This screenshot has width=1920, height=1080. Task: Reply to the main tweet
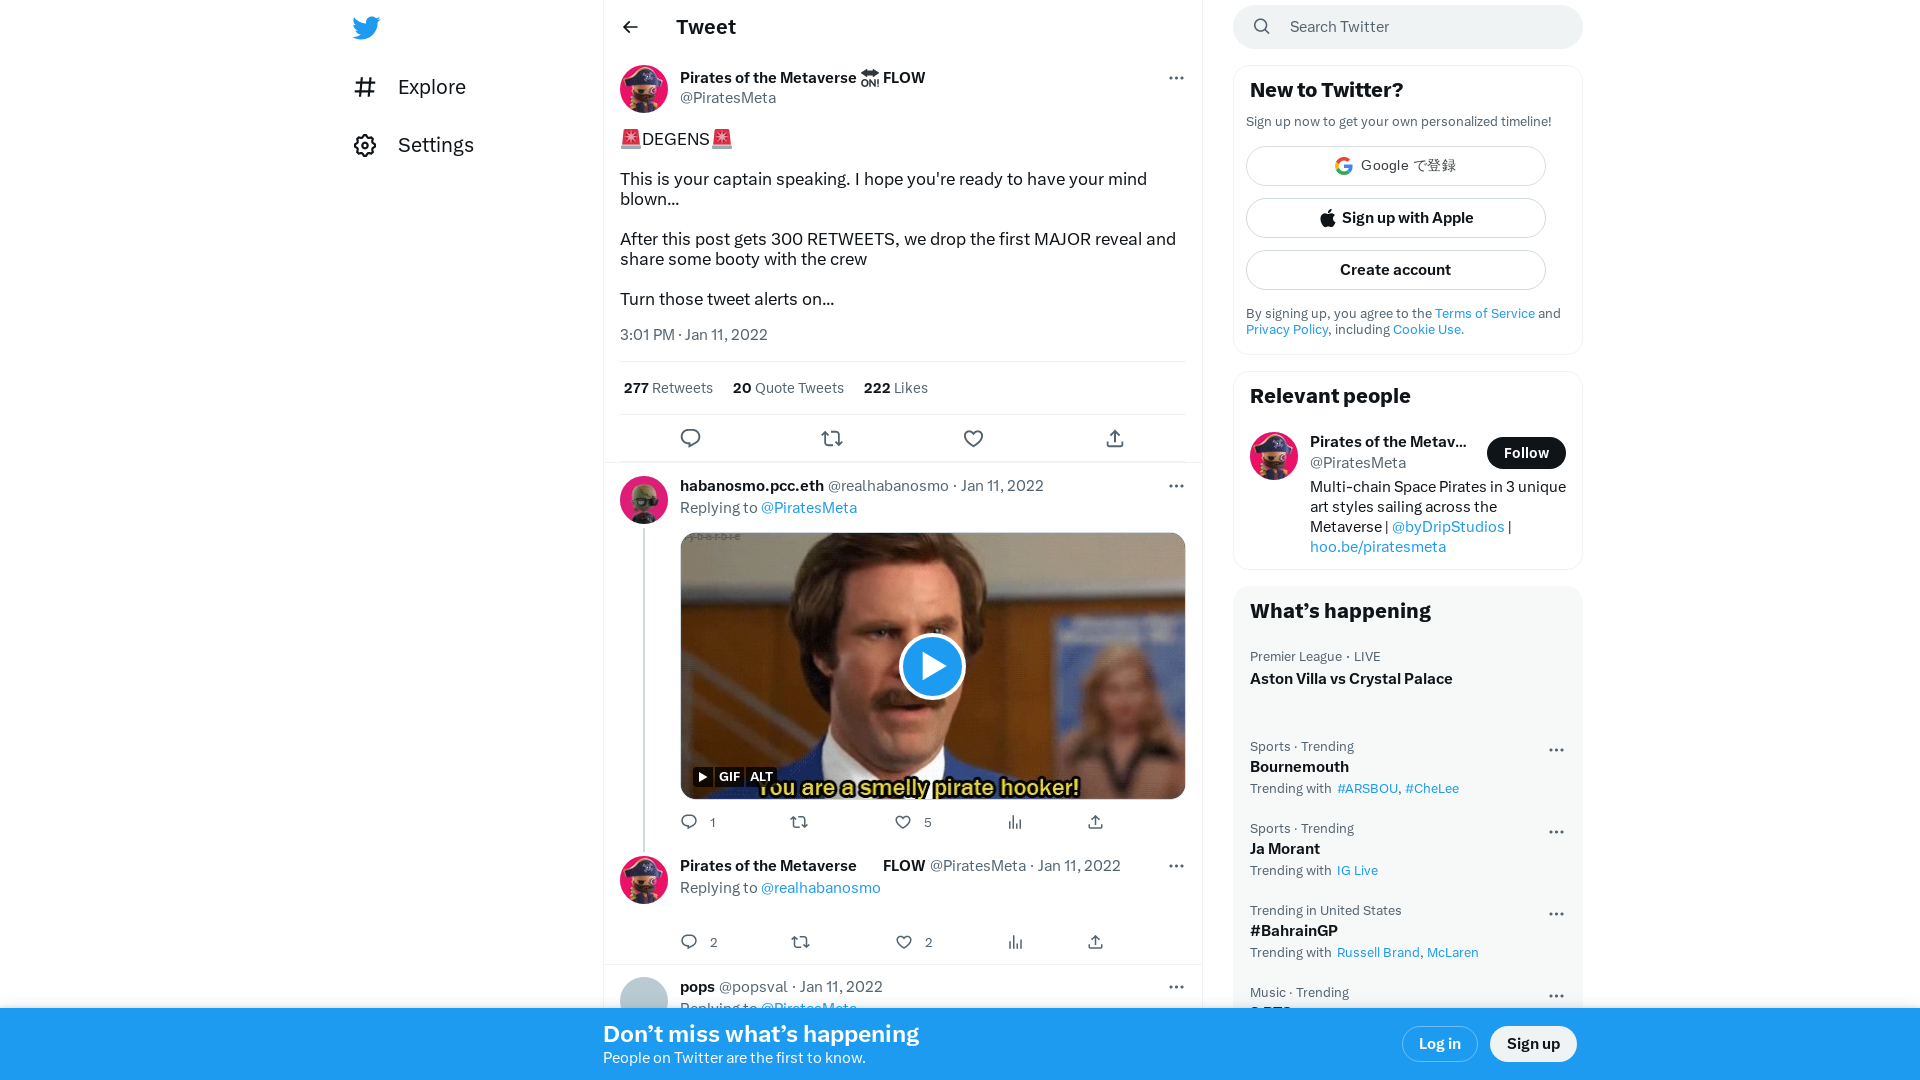pyautogui.click(x=690, y=438)
